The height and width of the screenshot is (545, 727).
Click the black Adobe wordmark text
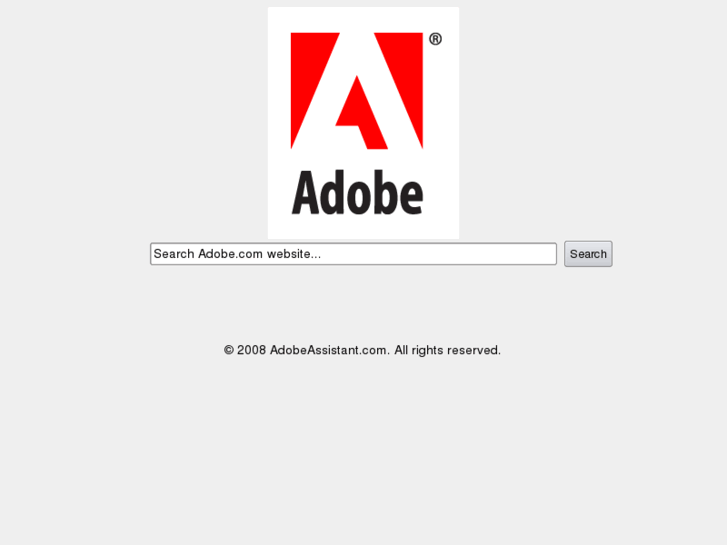pyautogui.click(x=357, y=192)
